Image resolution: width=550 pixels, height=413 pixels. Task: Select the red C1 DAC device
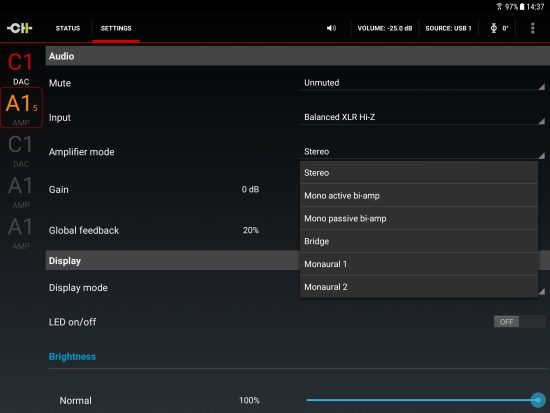[21, 68]
